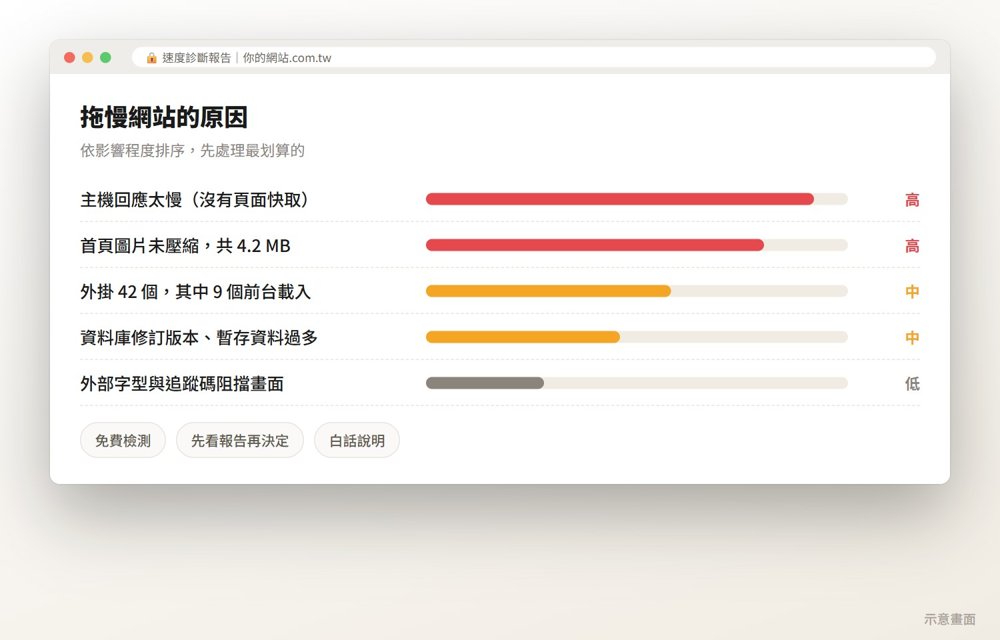The height and width of the screenshot is (640, 1000).
Task: Click the red close window dot
Action: click(70, 57)
